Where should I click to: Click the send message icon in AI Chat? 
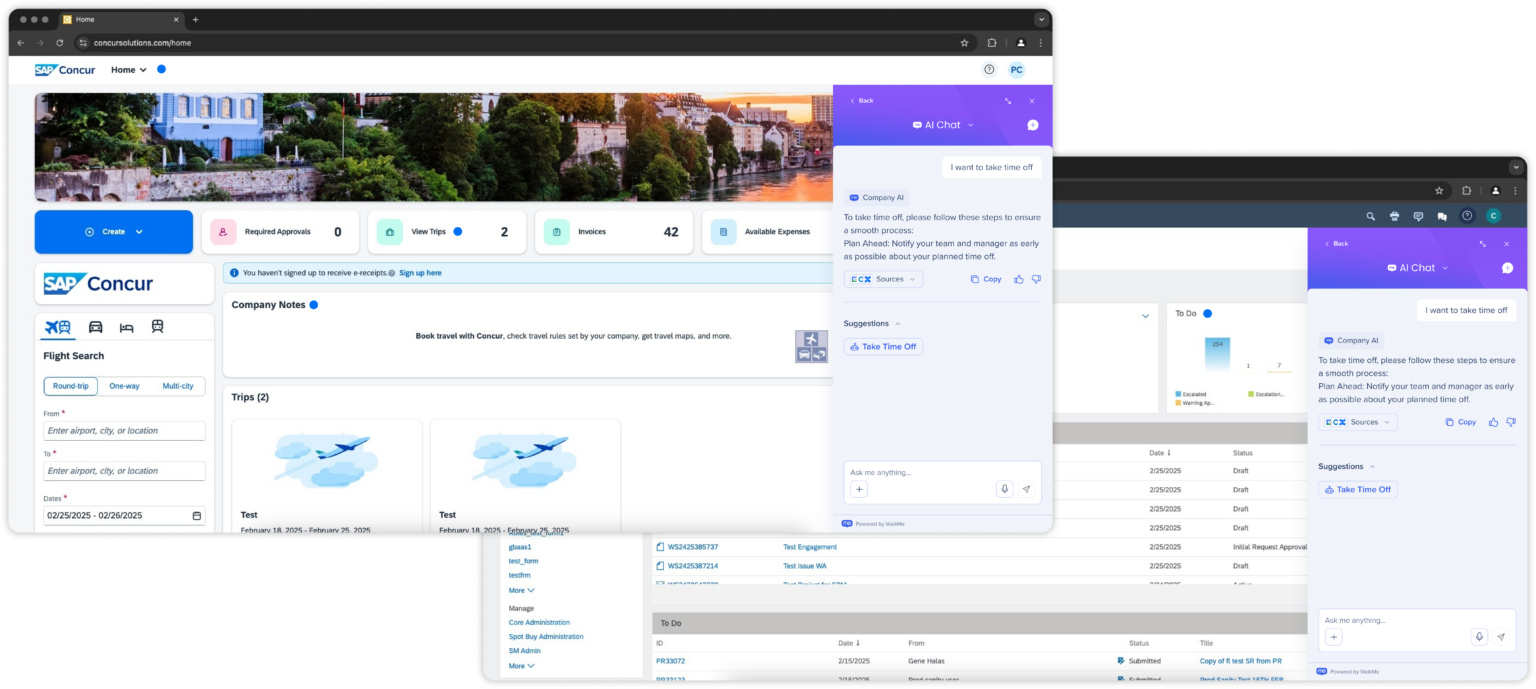coord(1027,489)
